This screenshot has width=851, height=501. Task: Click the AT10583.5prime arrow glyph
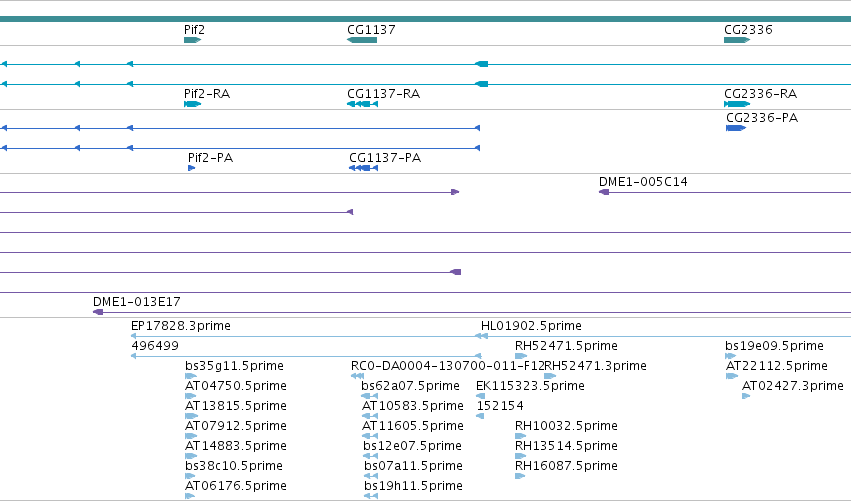pos(370,416)
